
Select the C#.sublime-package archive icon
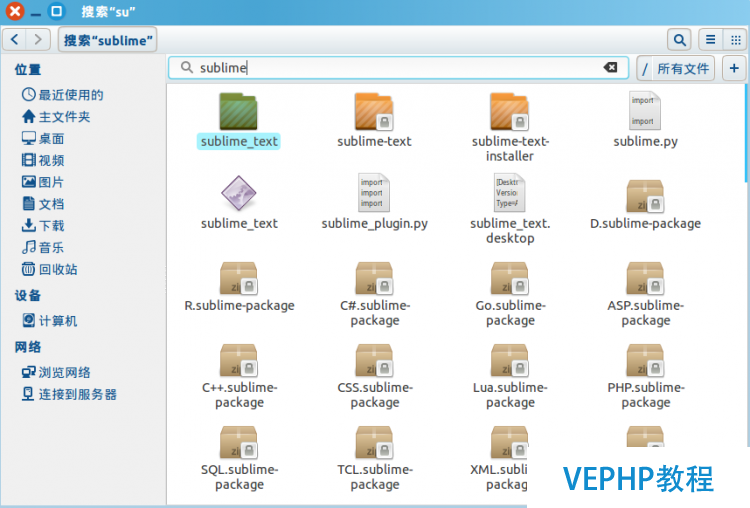tap(374, 278)
